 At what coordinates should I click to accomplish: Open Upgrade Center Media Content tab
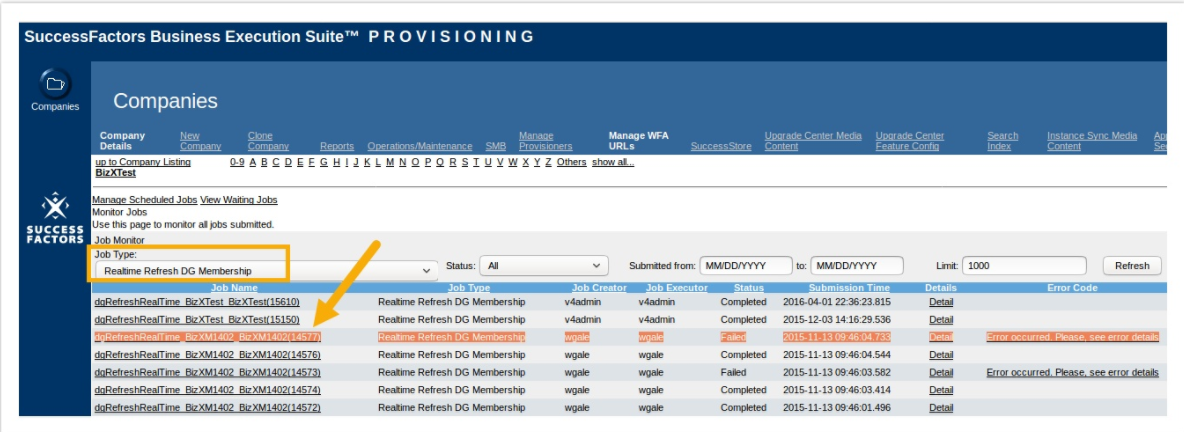pos(813,140)
